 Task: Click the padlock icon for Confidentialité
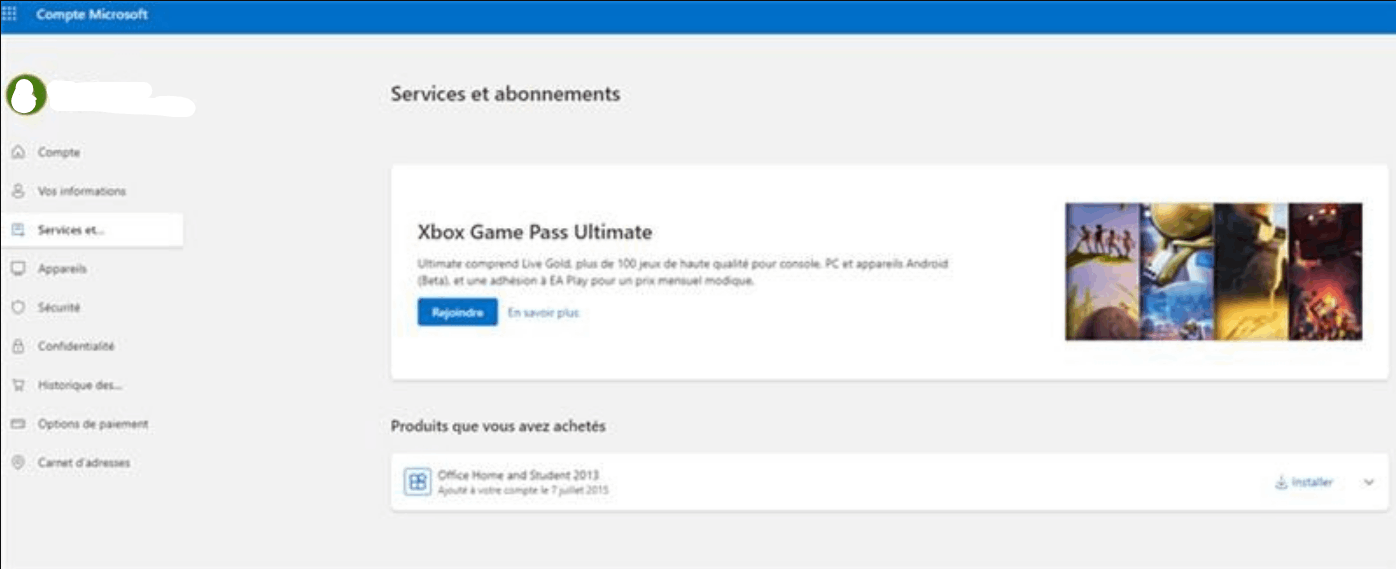point(18,346)
